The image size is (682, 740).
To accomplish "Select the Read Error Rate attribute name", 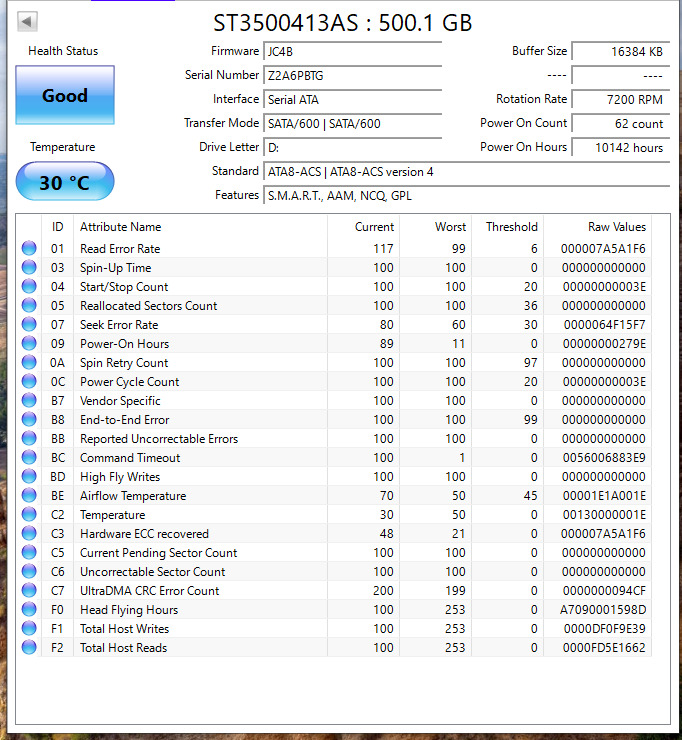I will (120, 249).
